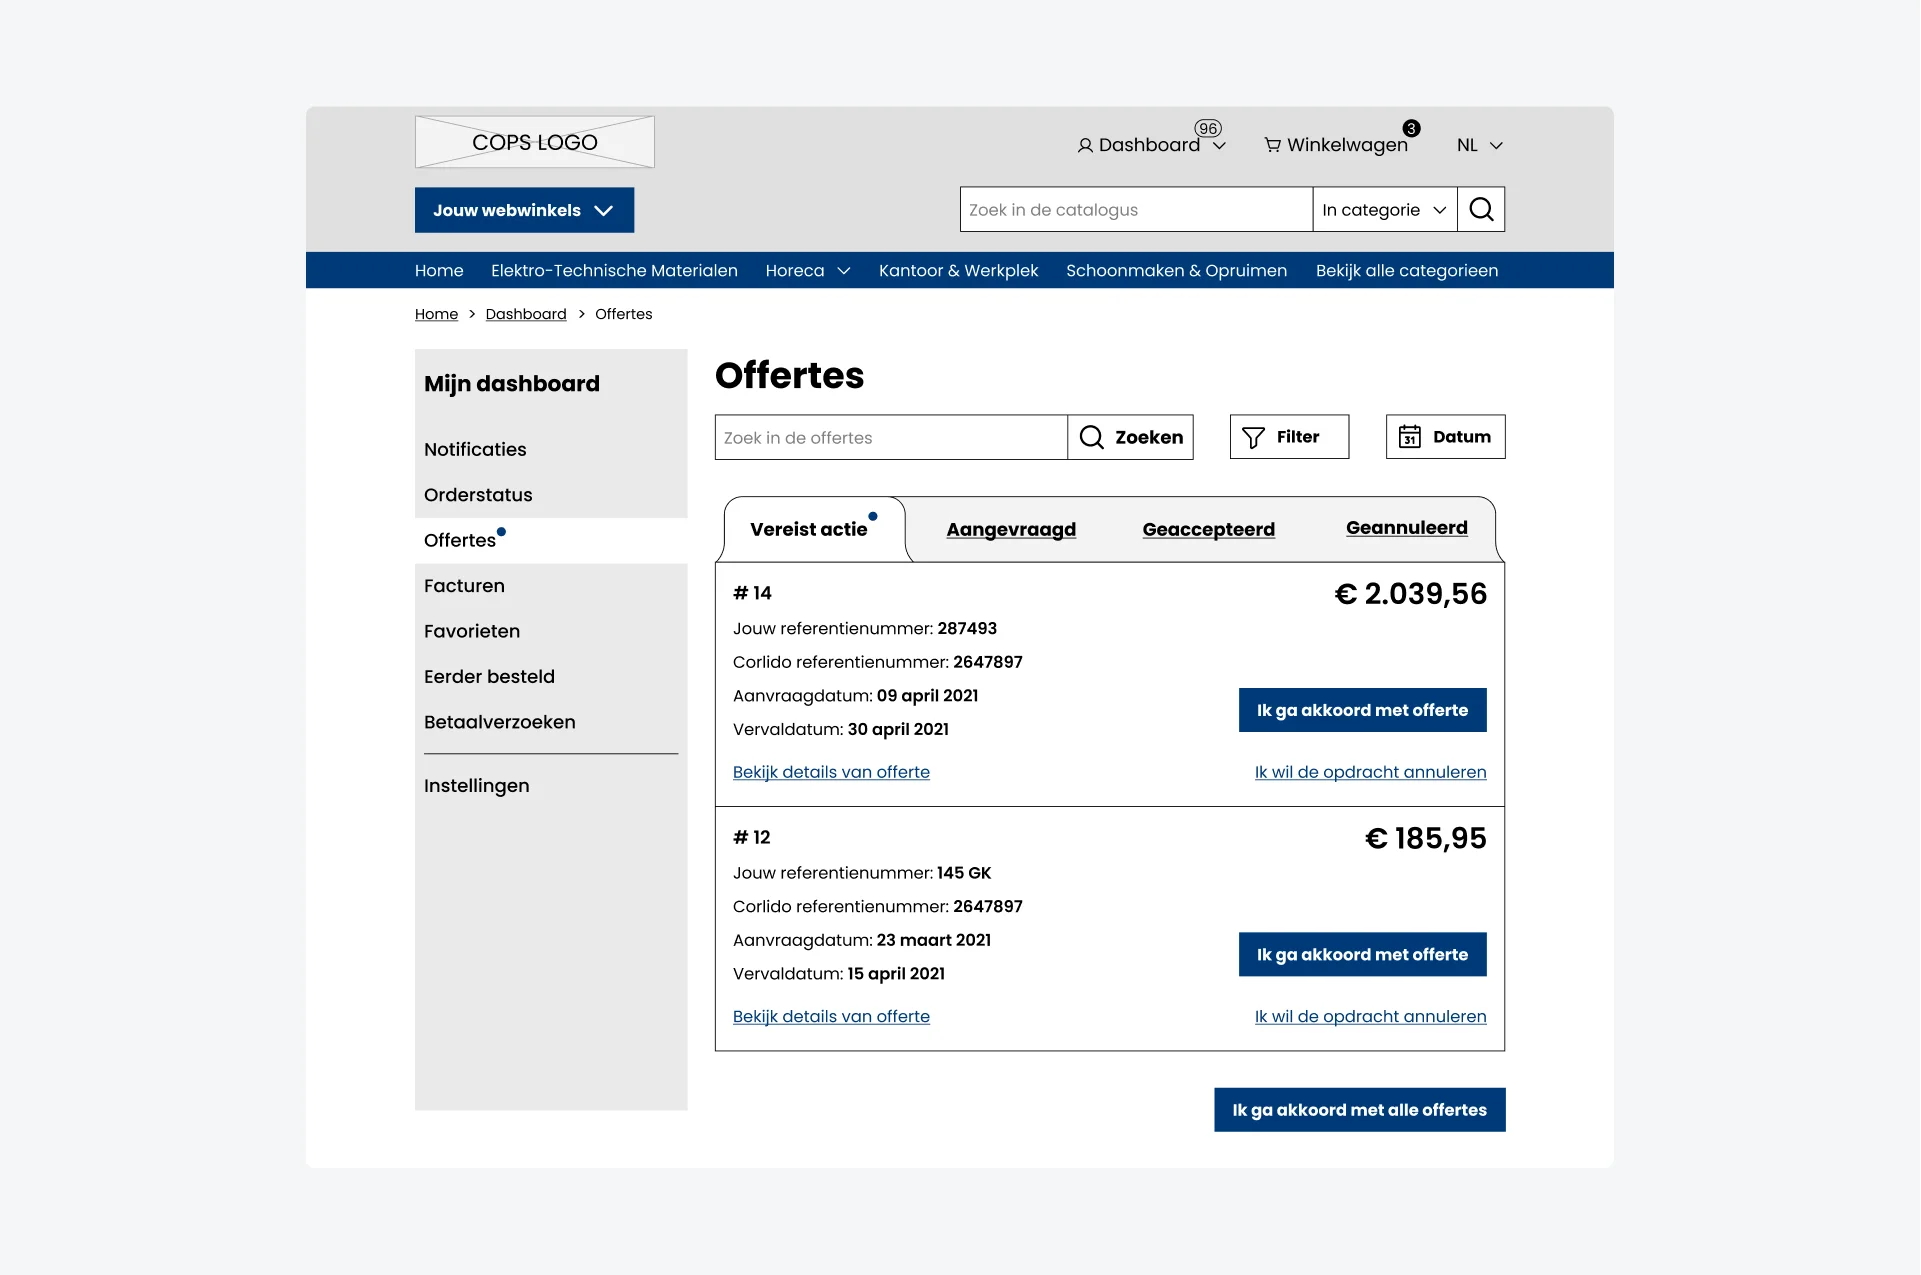Click expiry date 30 april 2021
This screenshot has height=1275, width=1921.
point(898,730)
